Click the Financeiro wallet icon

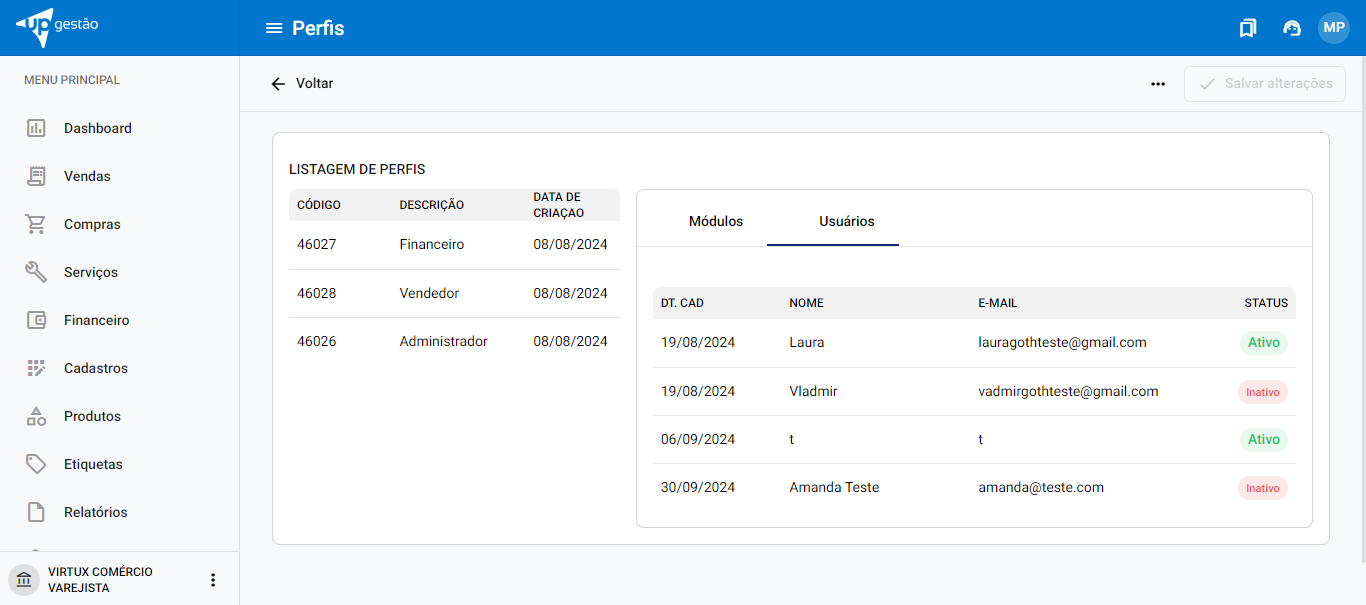tap(36, 320)
